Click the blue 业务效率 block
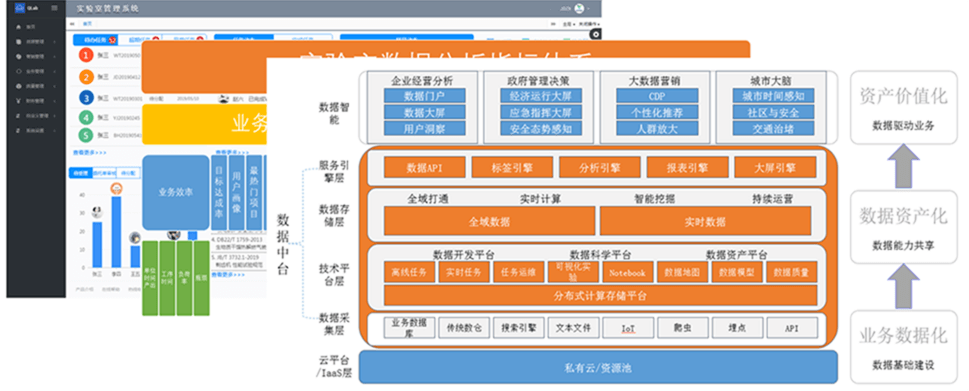969x391 pixels. click(x=176, y=192)
